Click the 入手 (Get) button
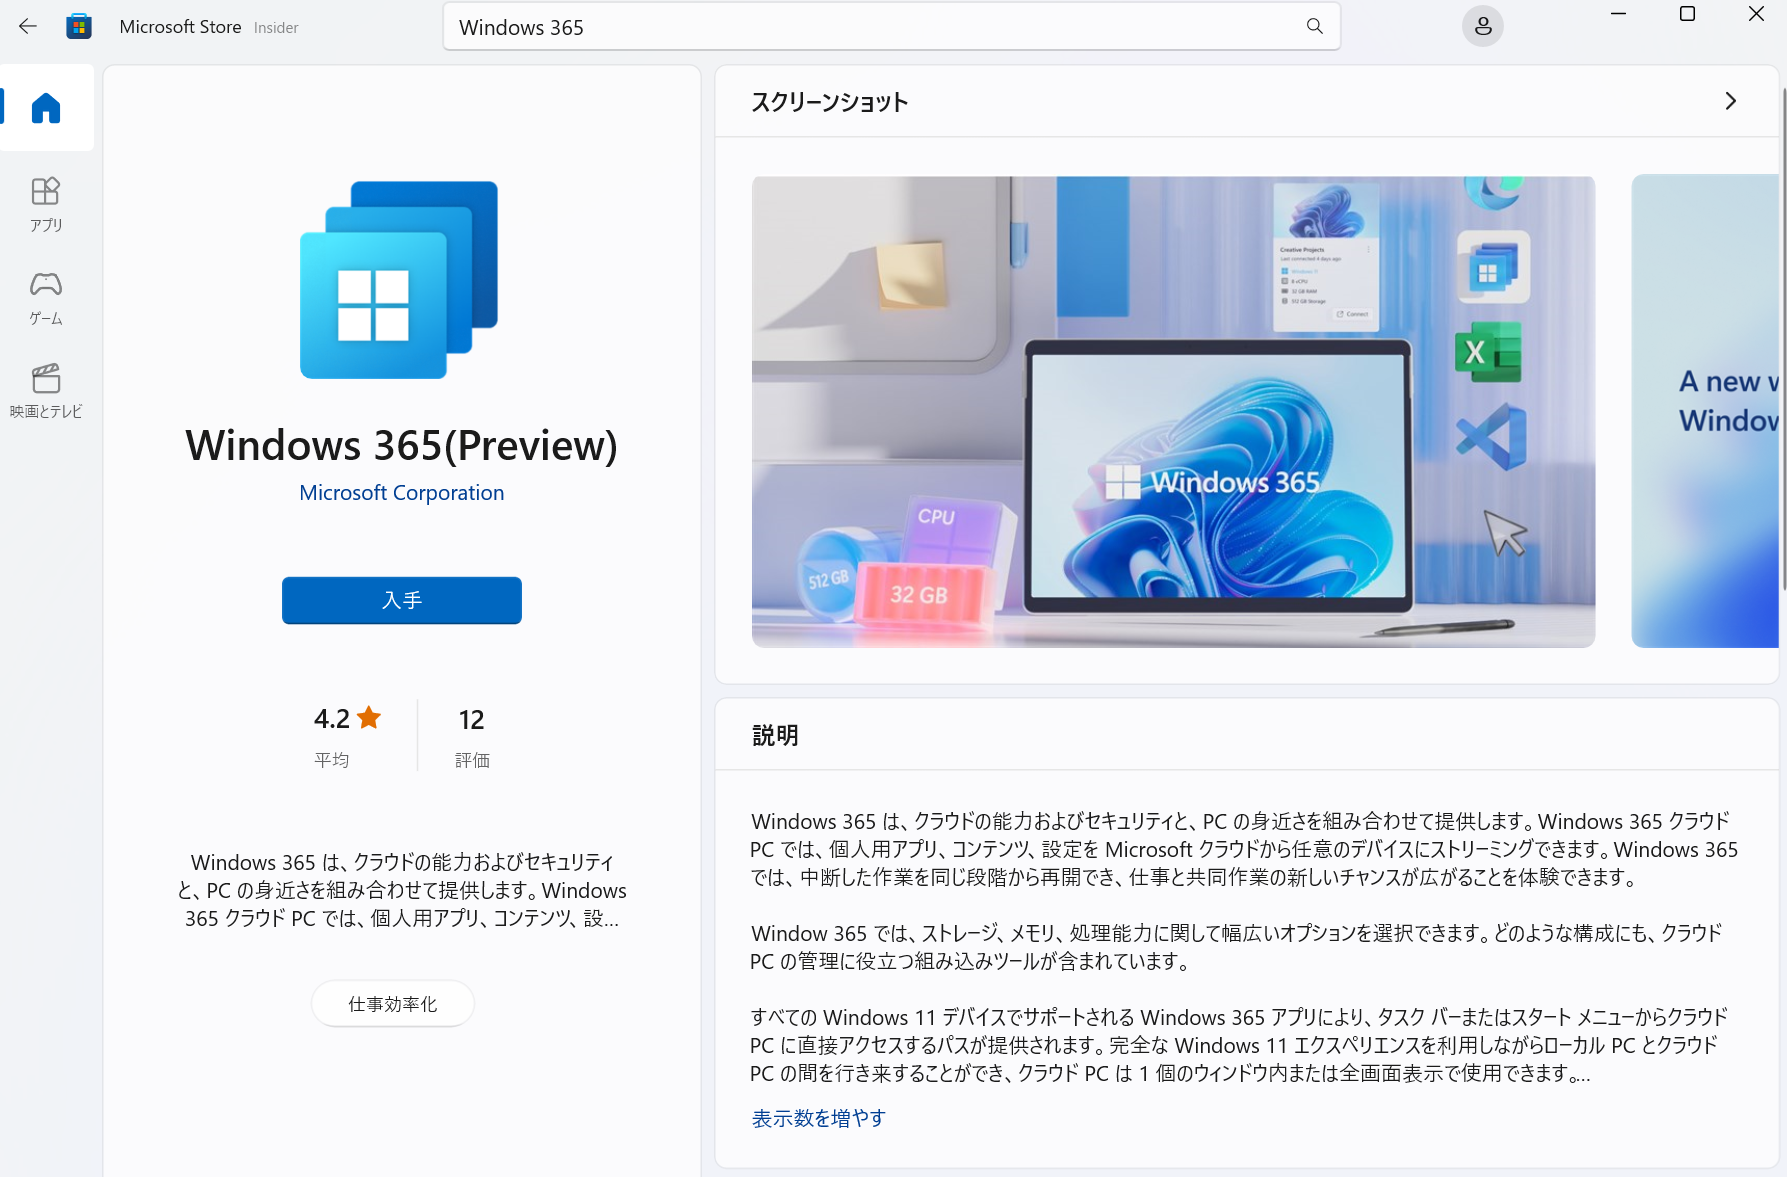Viewport: 1787px width, 1177px height. pyautogui.click(x=401, y=600)
